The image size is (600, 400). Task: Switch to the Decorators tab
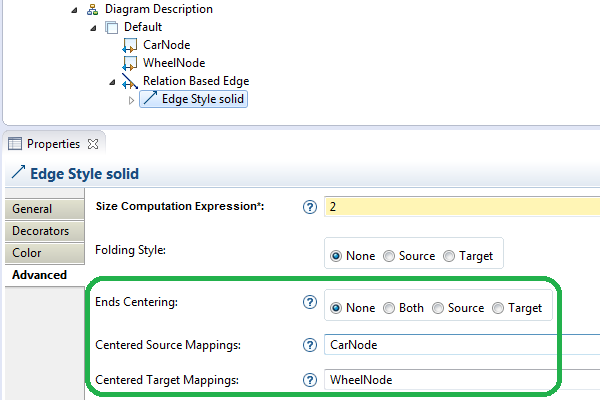pos(41,231)
